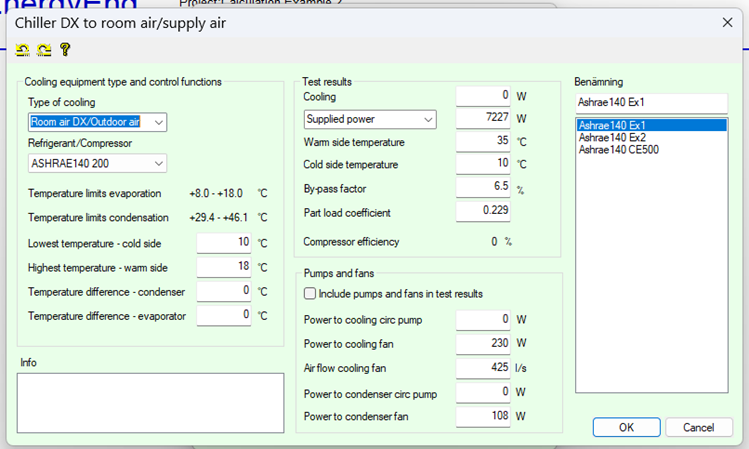The height and width of the screenshot is (449, 749).
Task: Open help via the question mark icon
Action: (x=65, y=49)
